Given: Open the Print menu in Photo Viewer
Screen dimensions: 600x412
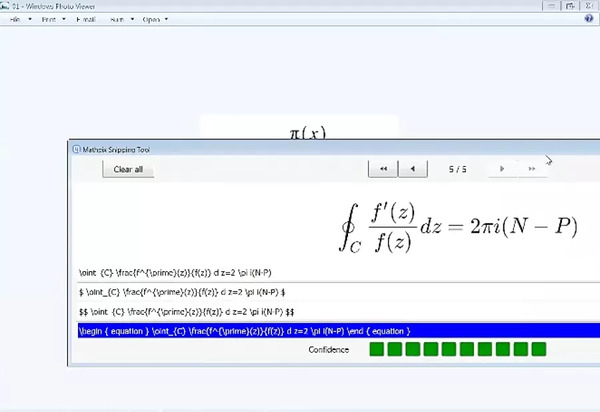Looking at the screenshot, I should pyautogui.click(x=49, y=19).
